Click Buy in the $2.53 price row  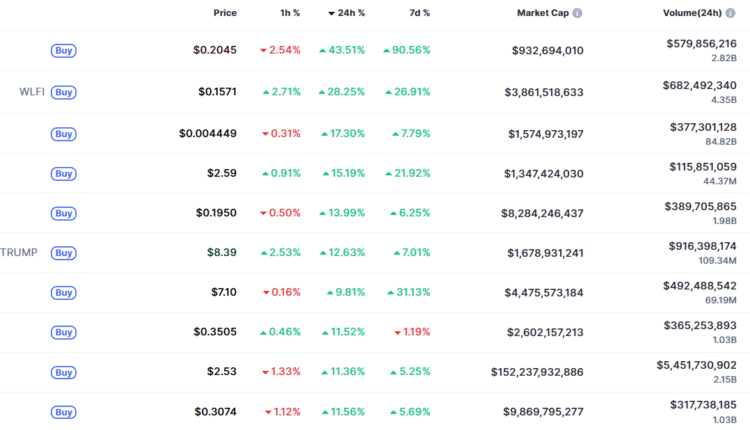click(x=64, y=372)
